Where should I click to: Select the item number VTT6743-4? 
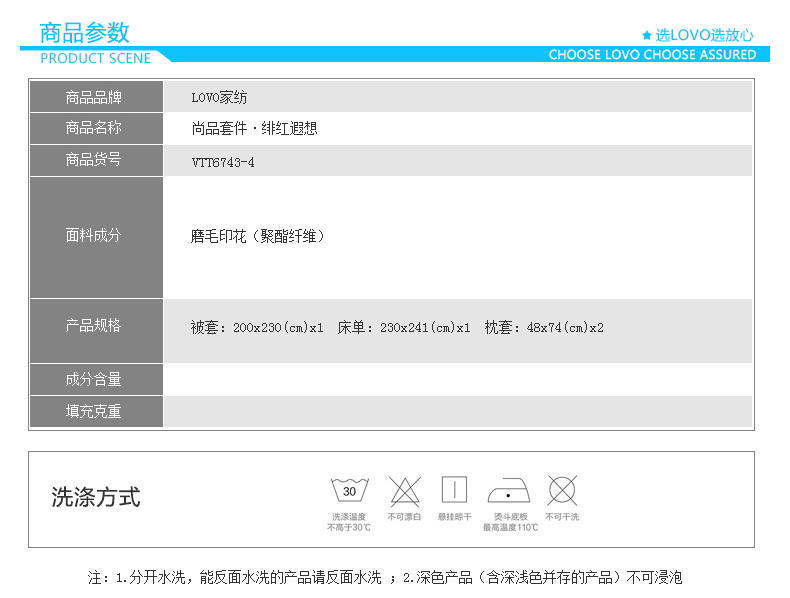pyautogui.click(x=223, y=162)
